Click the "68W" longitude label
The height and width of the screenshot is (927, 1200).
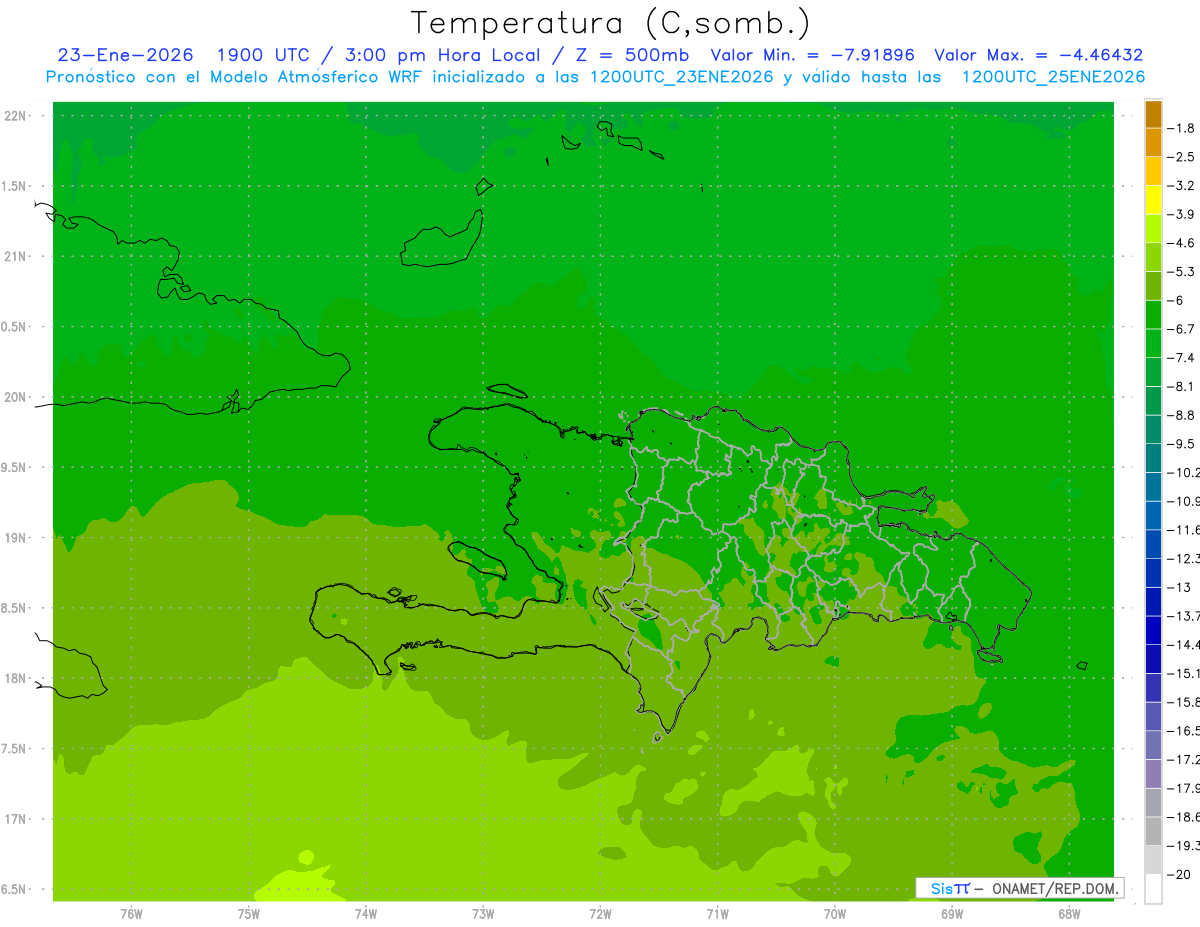tap(1068, 915)
